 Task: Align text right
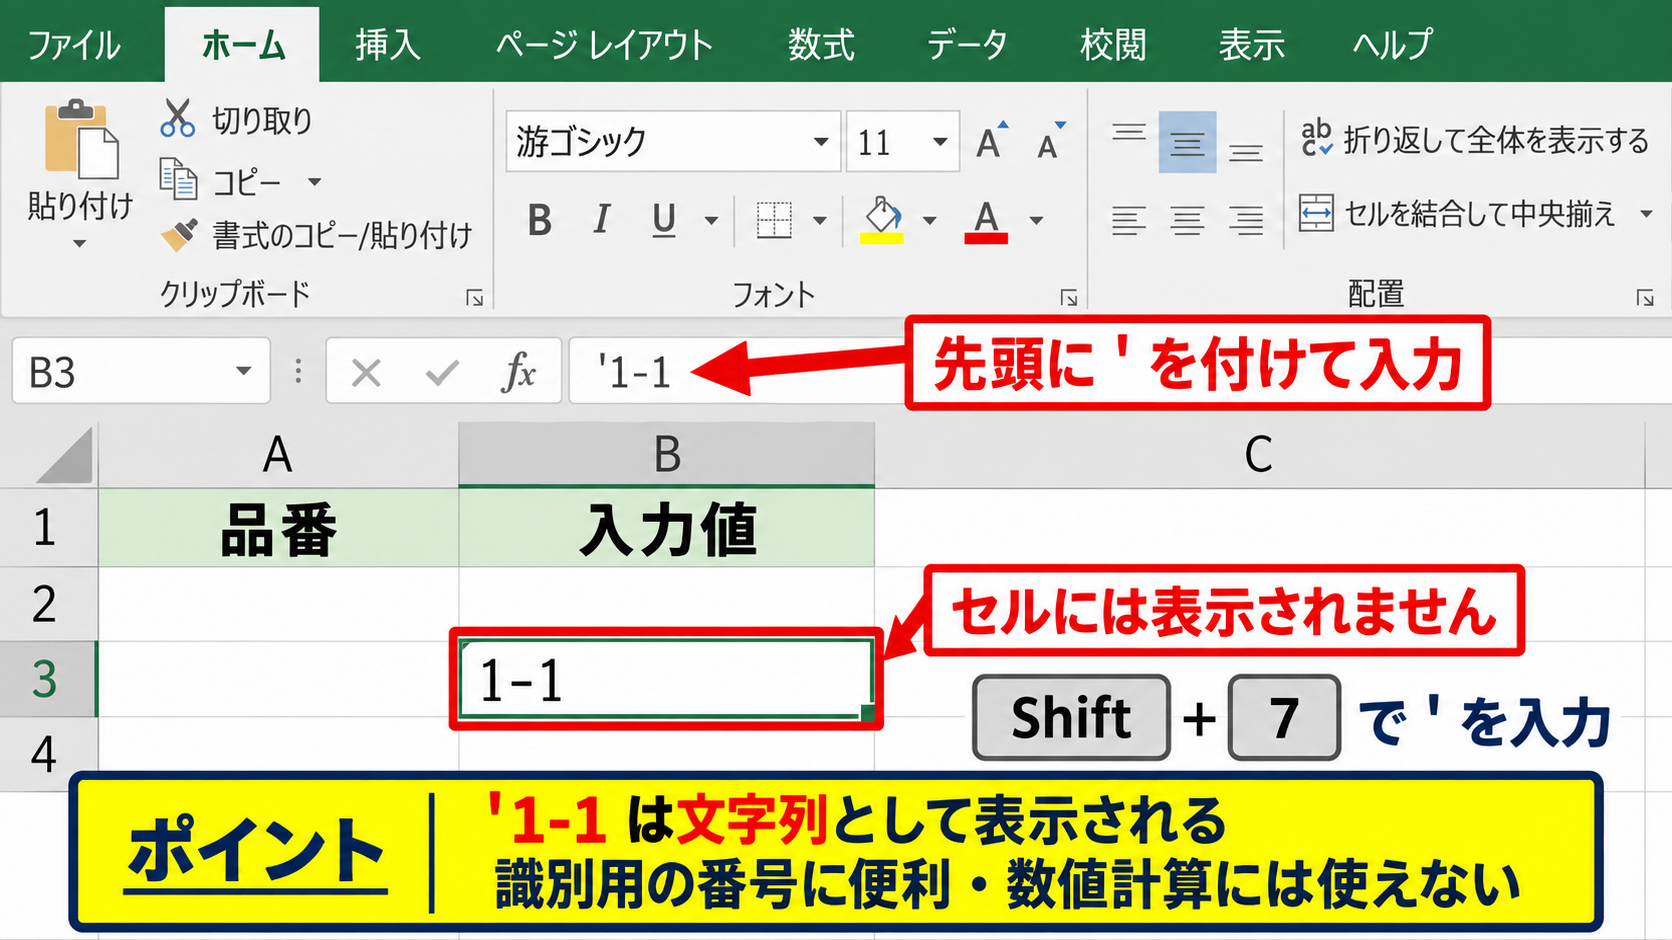point(1246,220)
